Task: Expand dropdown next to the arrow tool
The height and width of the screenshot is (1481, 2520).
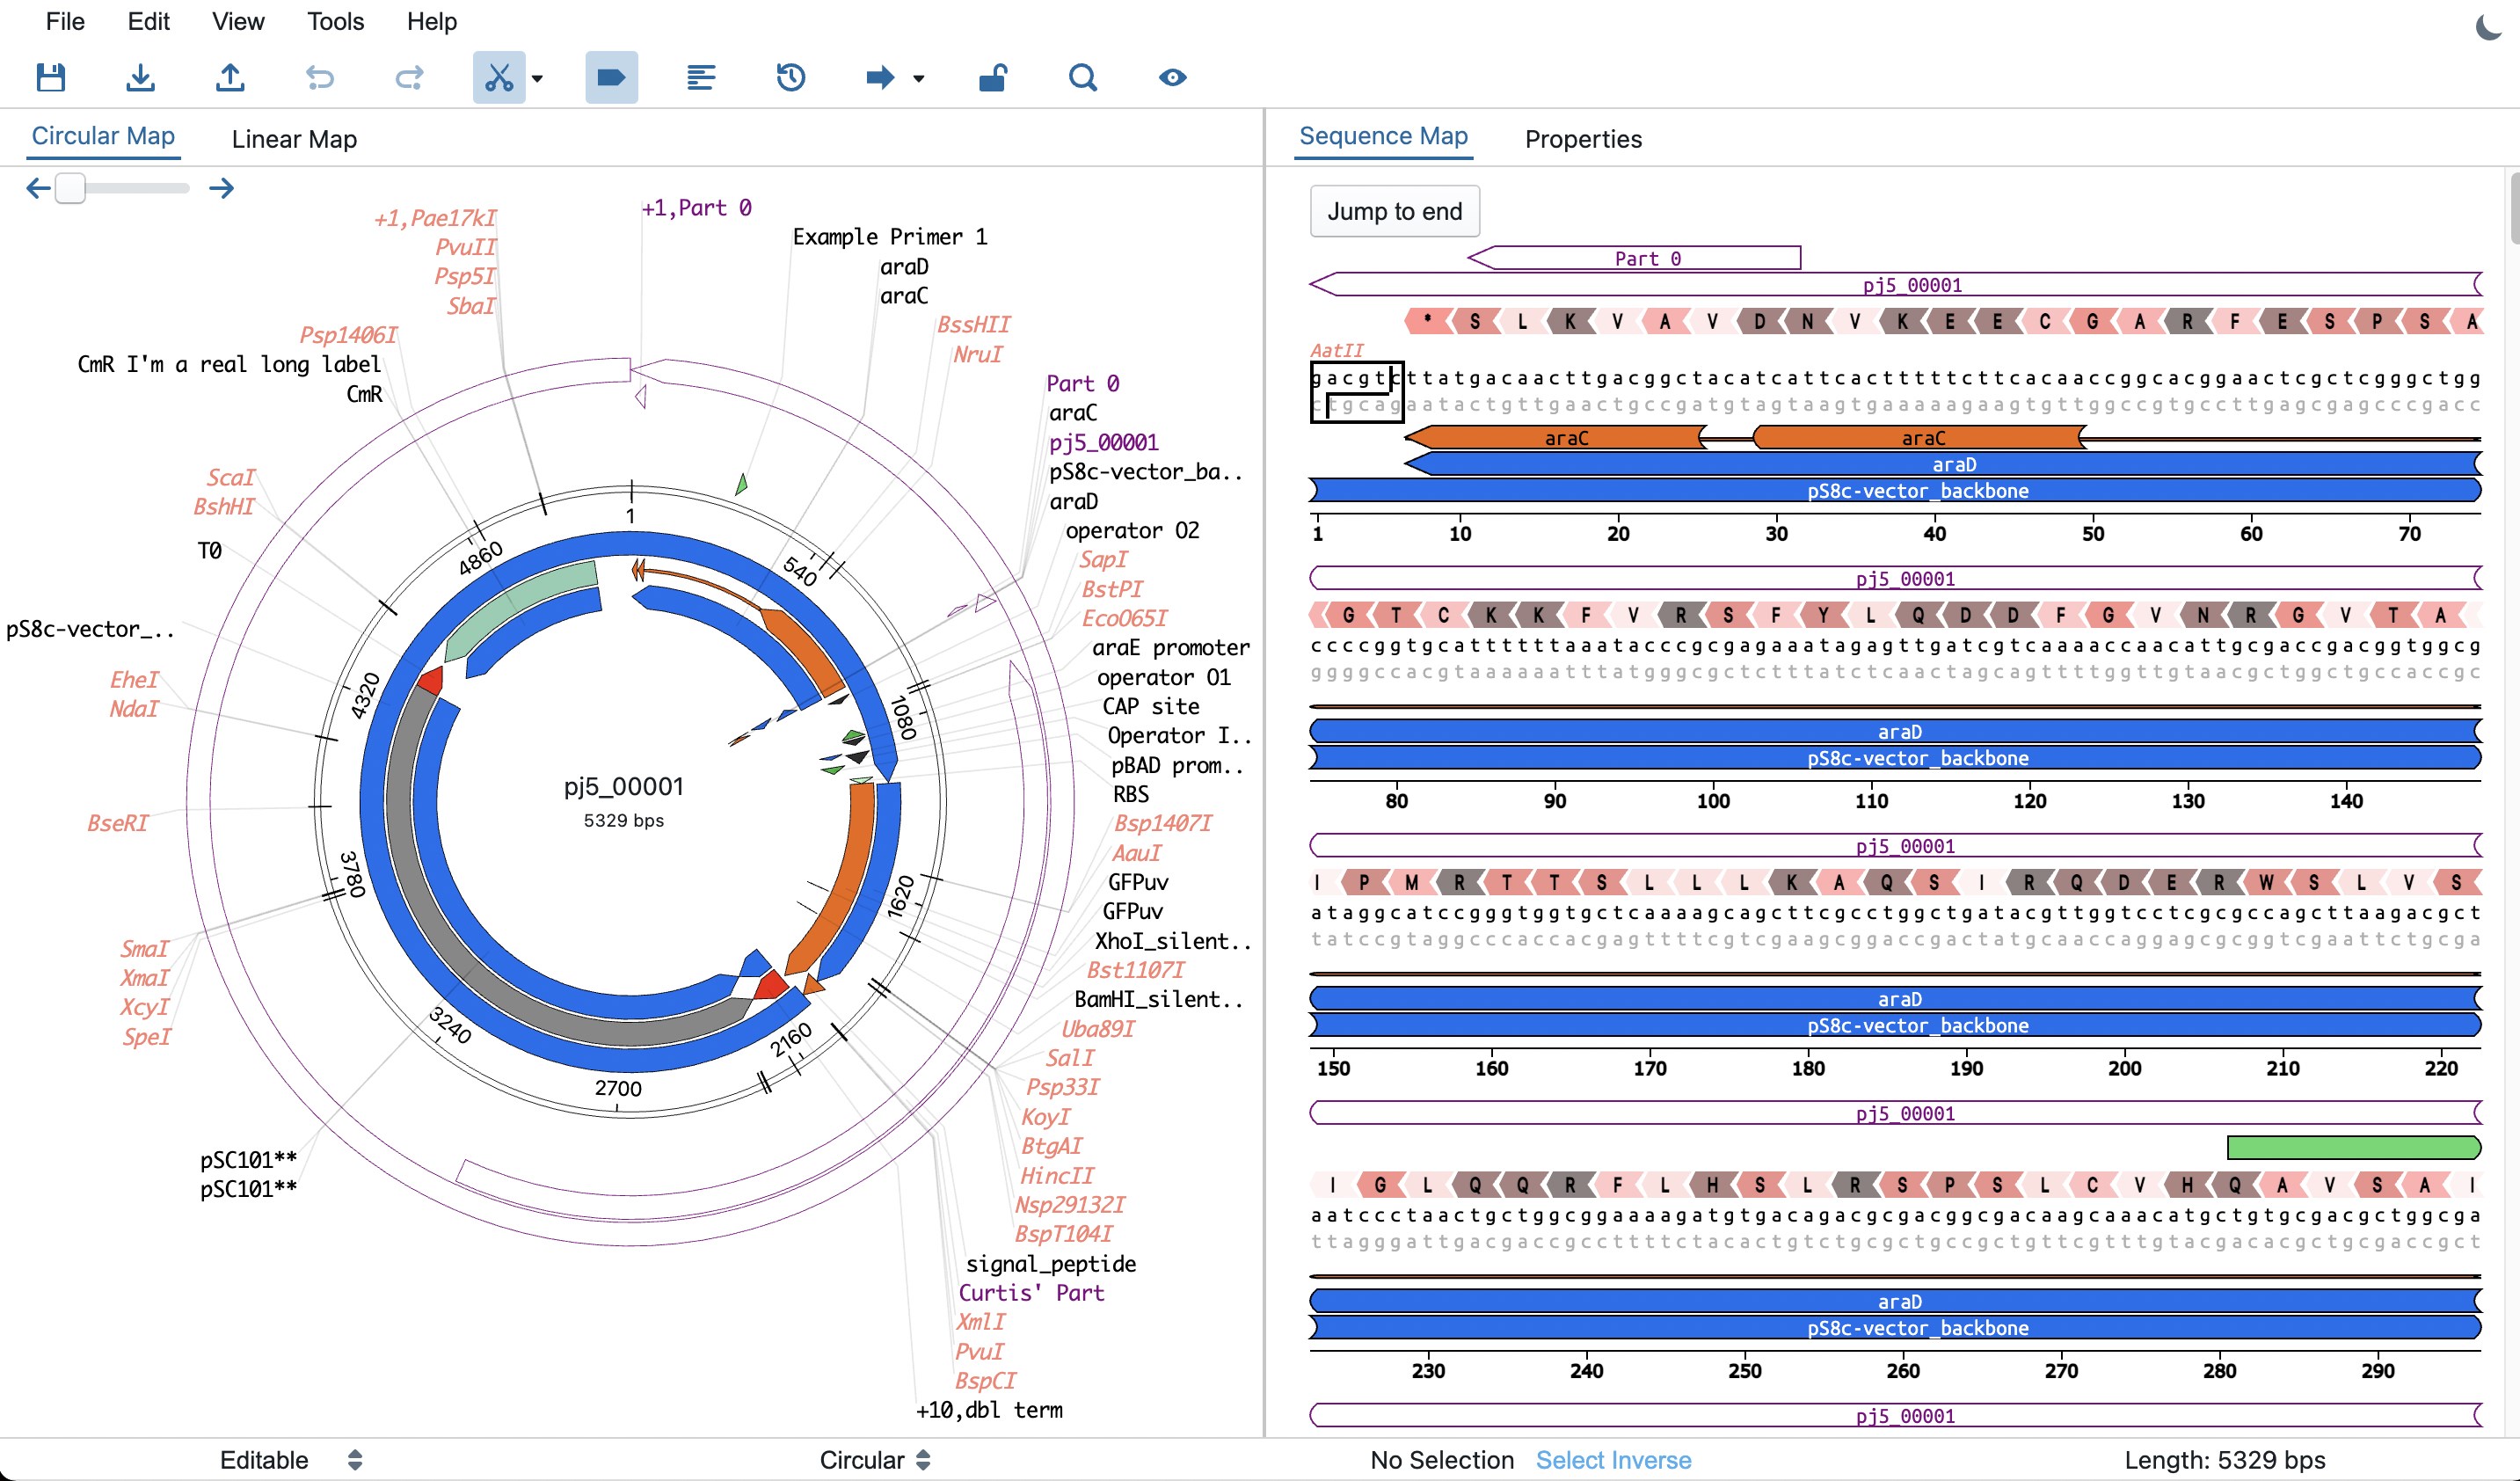Action: point(918,78)
